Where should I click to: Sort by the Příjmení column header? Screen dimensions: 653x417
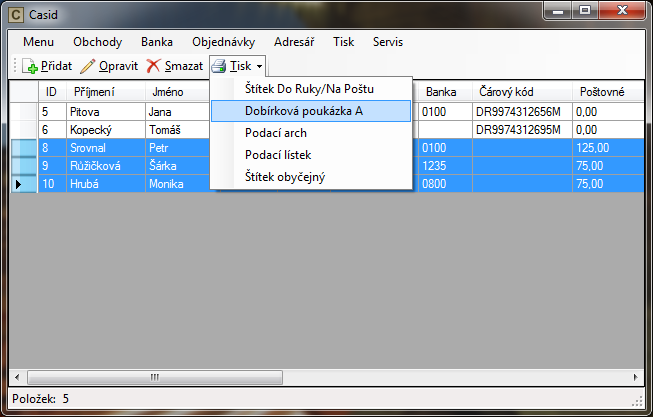coord(106,92)
